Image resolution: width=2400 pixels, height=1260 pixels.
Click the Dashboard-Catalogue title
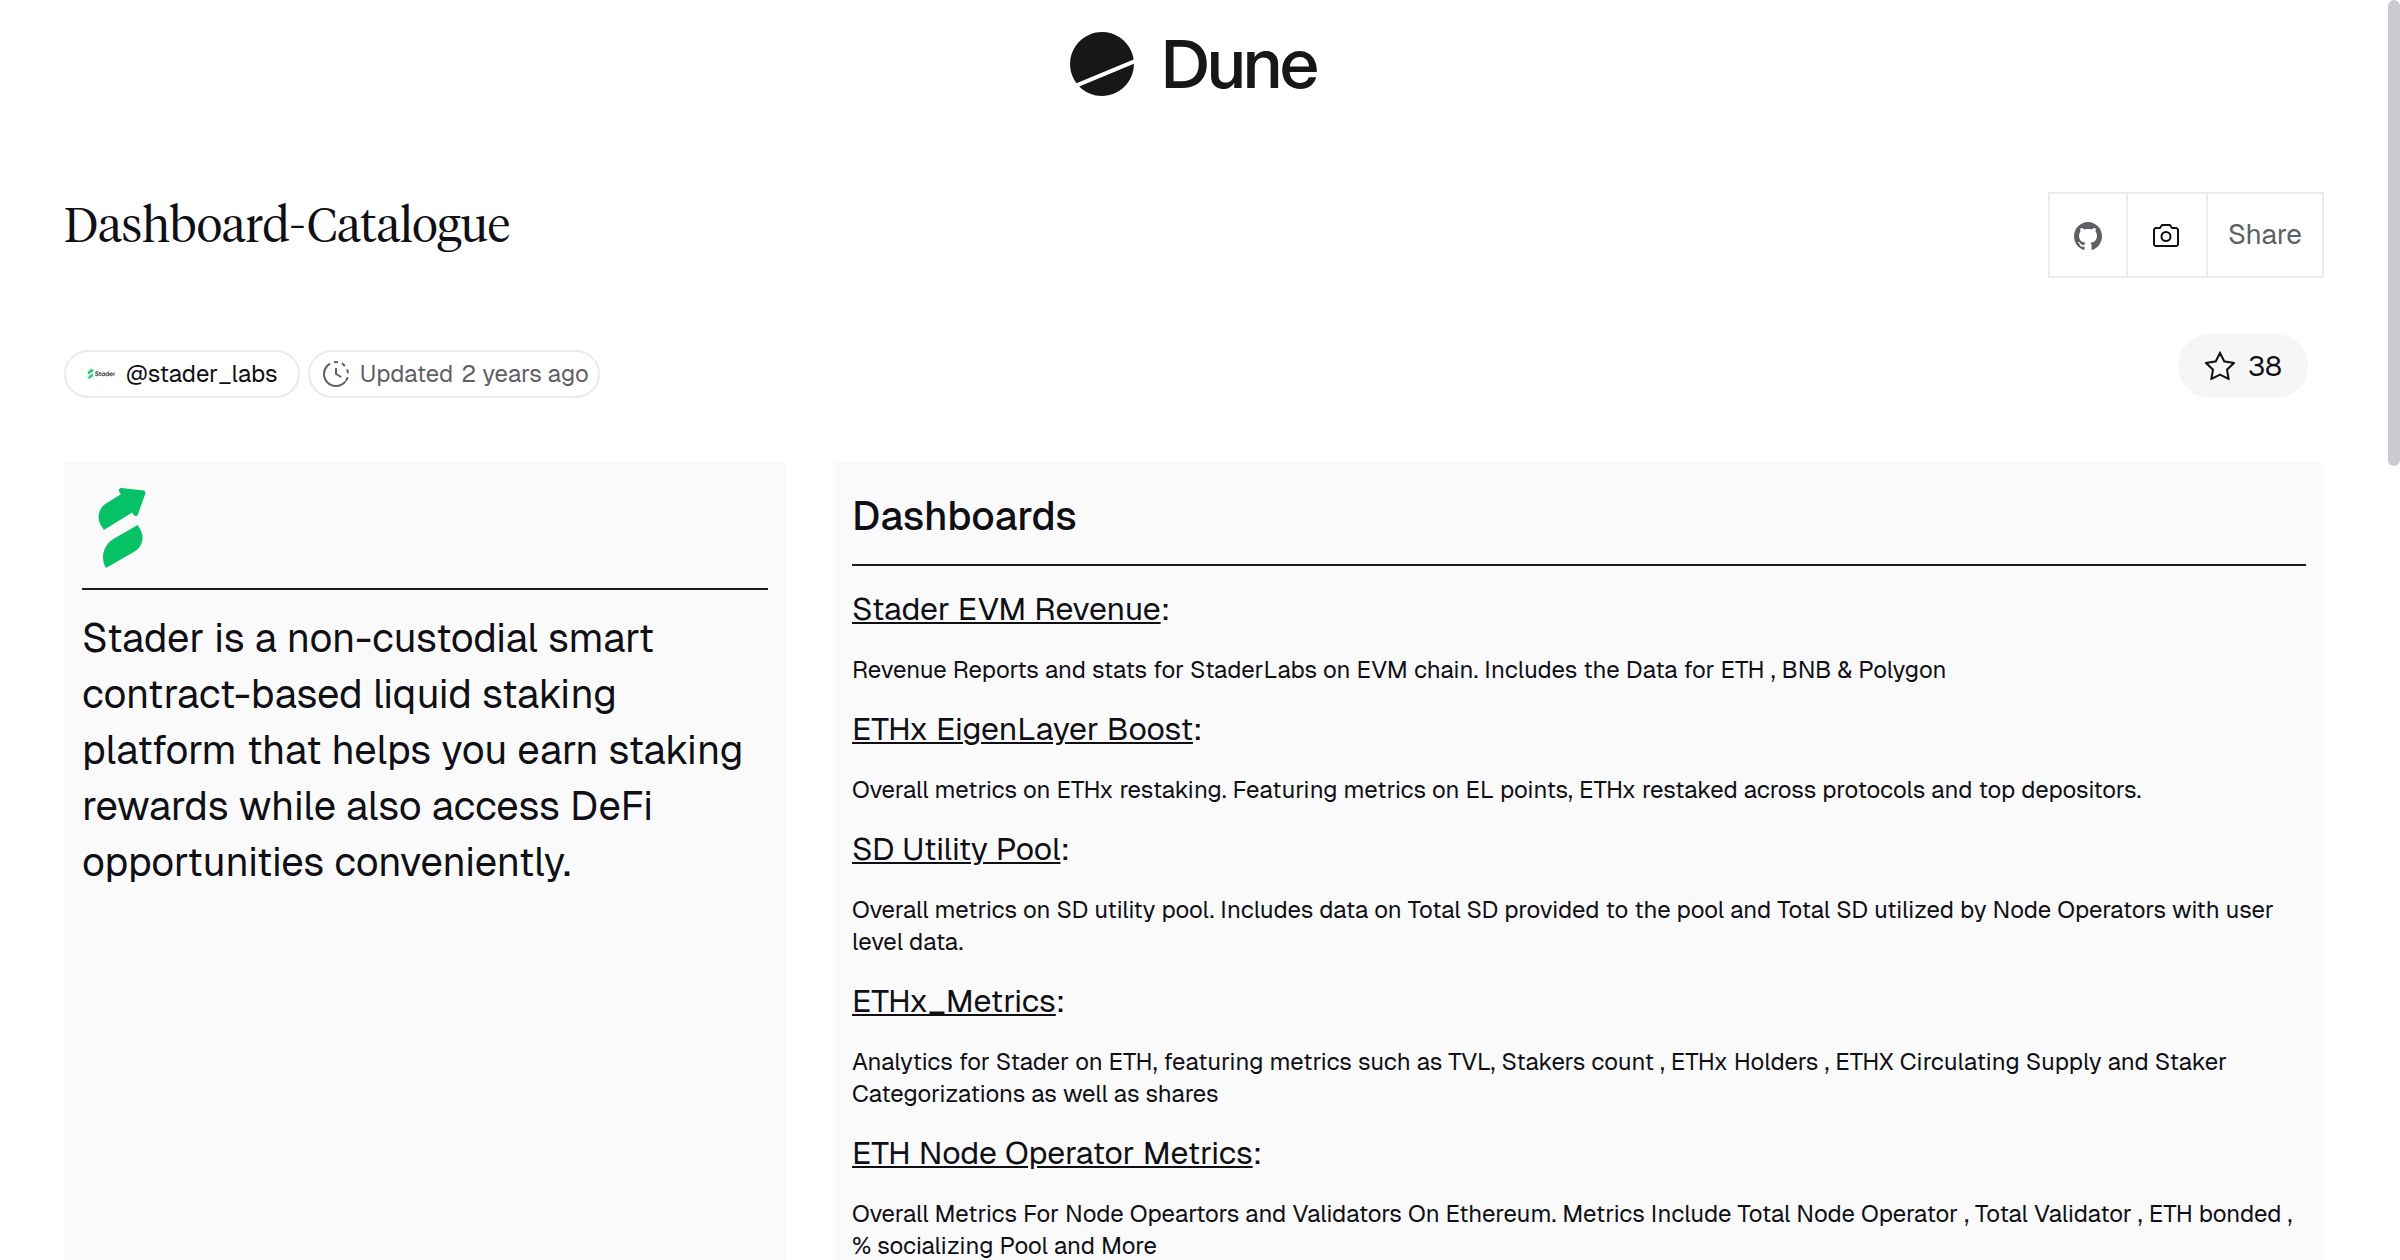(286, 223)
